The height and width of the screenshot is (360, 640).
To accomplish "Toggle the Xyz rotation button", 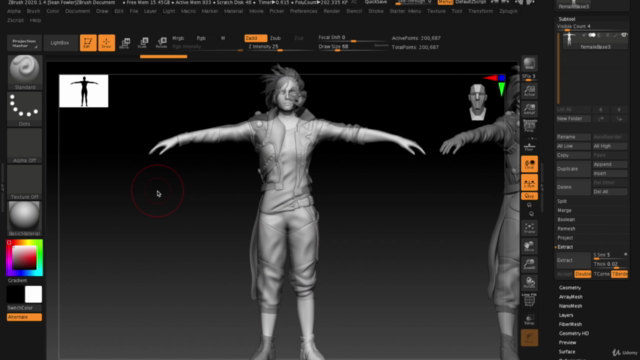I will pos(529,196).
